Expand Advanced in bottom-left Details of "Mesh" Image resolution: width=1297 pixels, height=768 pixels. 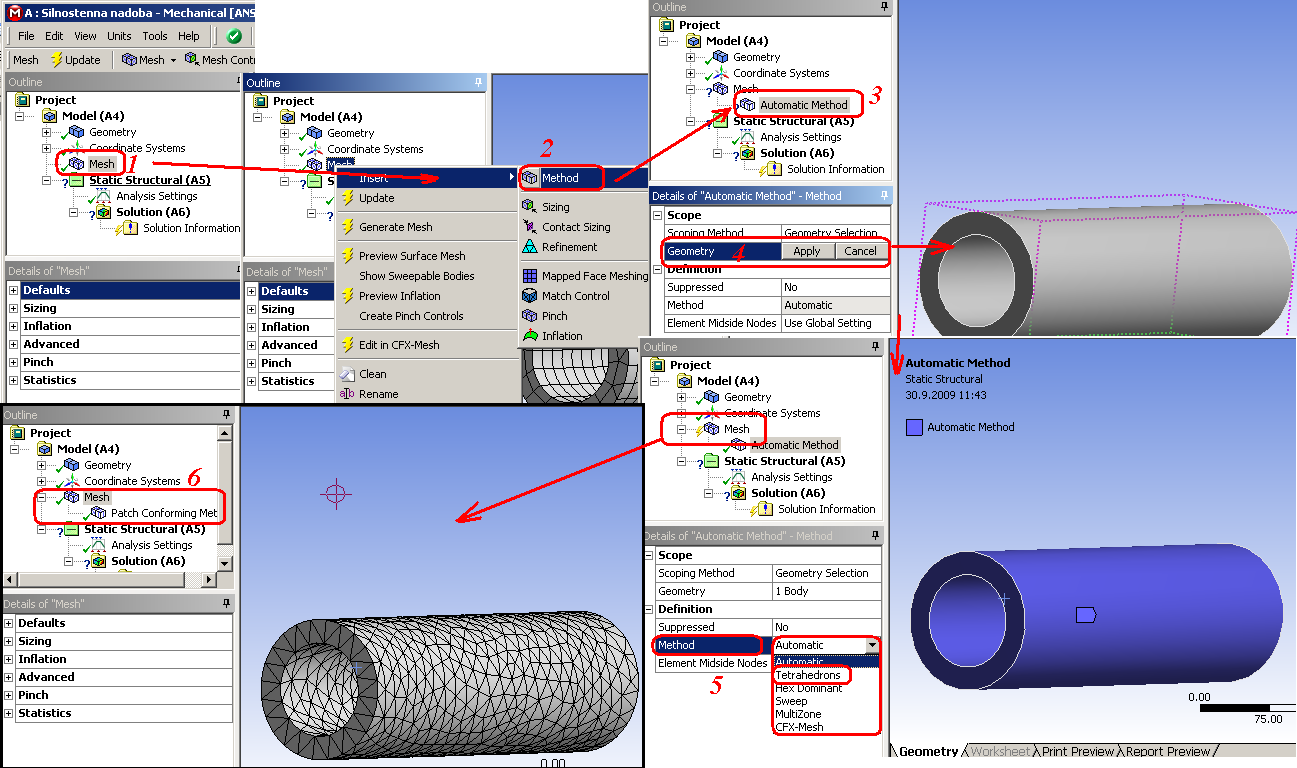9,677
